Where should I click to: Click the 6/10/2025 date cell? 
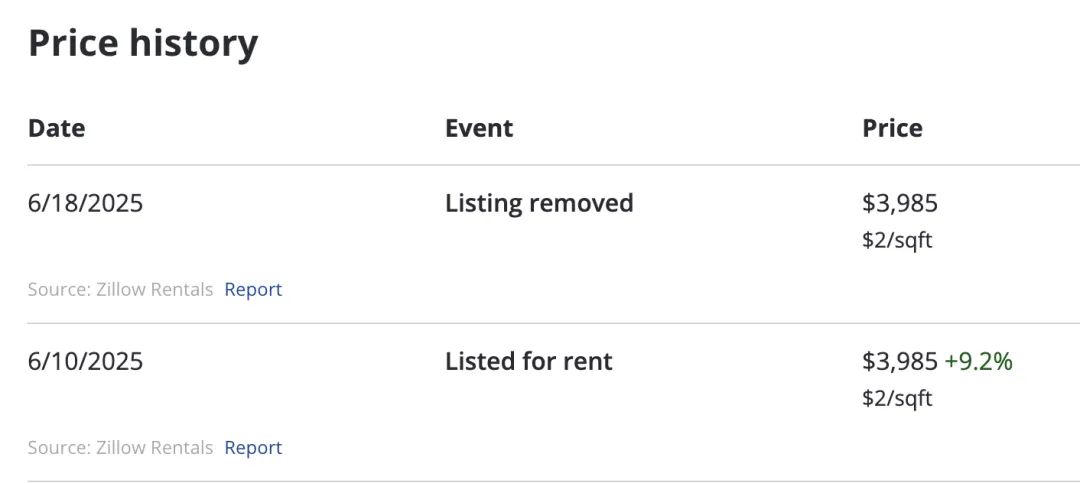85,361
